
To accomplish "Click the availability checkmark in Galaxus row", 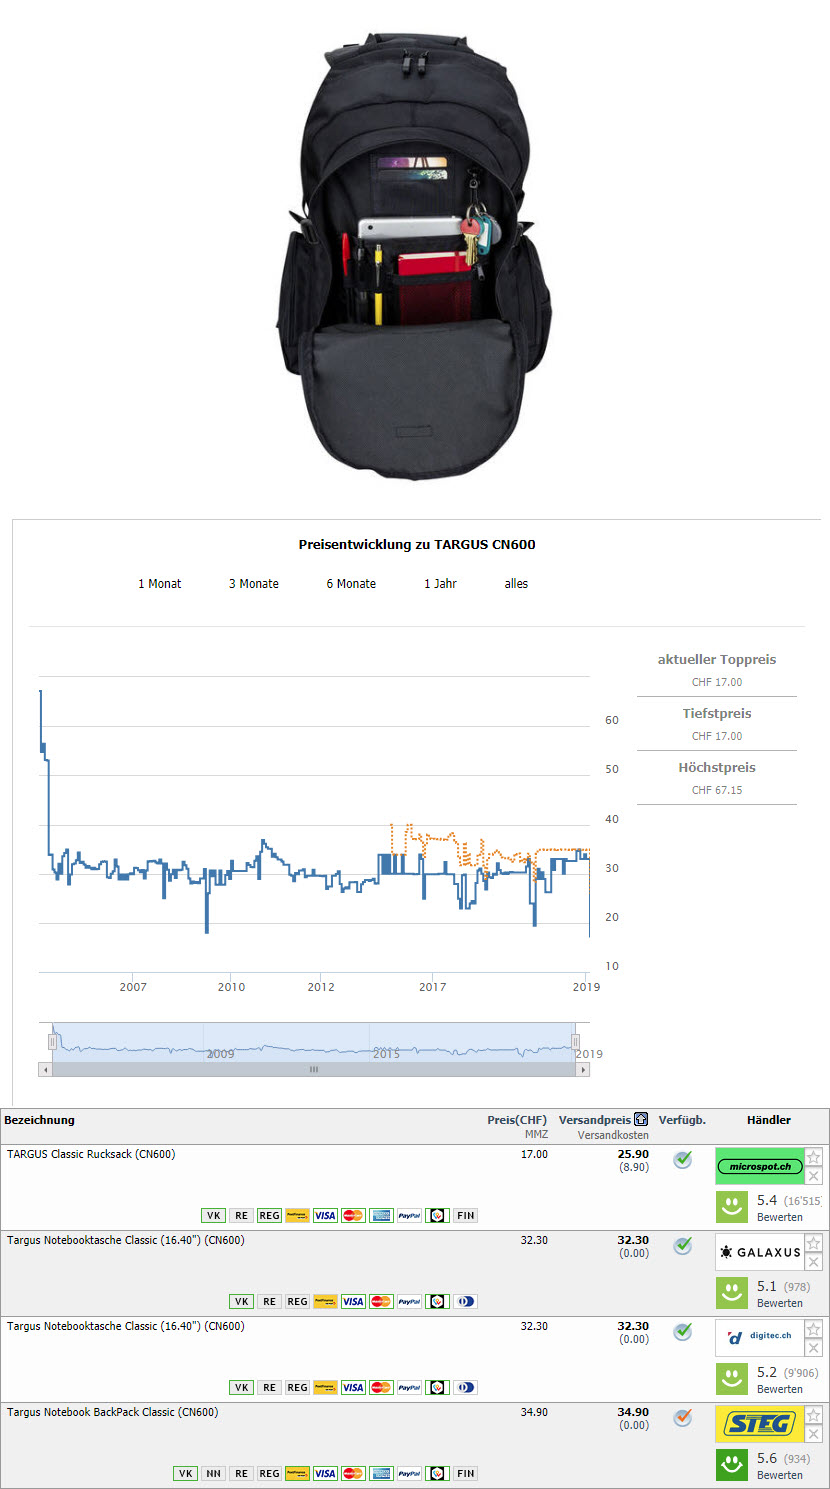I will pos(682,1245).
